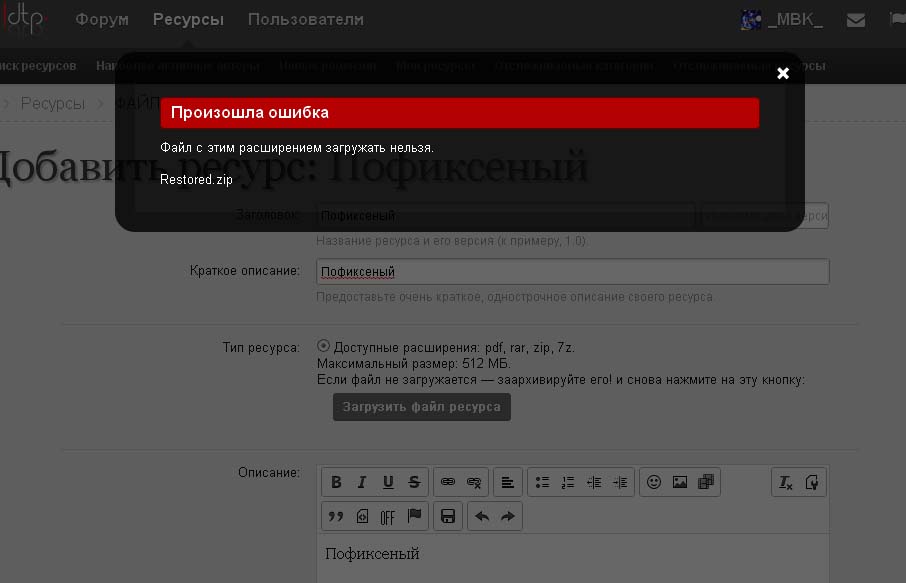Open the Ресурсы tab
Image resolution: width=906 pixels, height=583 pixels.
coord(188,20)
